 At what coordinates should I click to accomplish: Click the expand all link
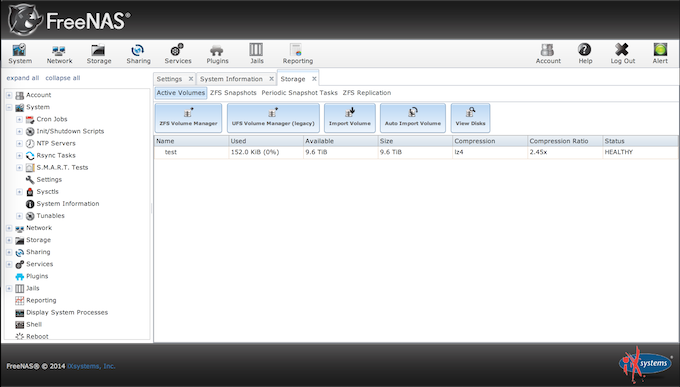point(23,78)
